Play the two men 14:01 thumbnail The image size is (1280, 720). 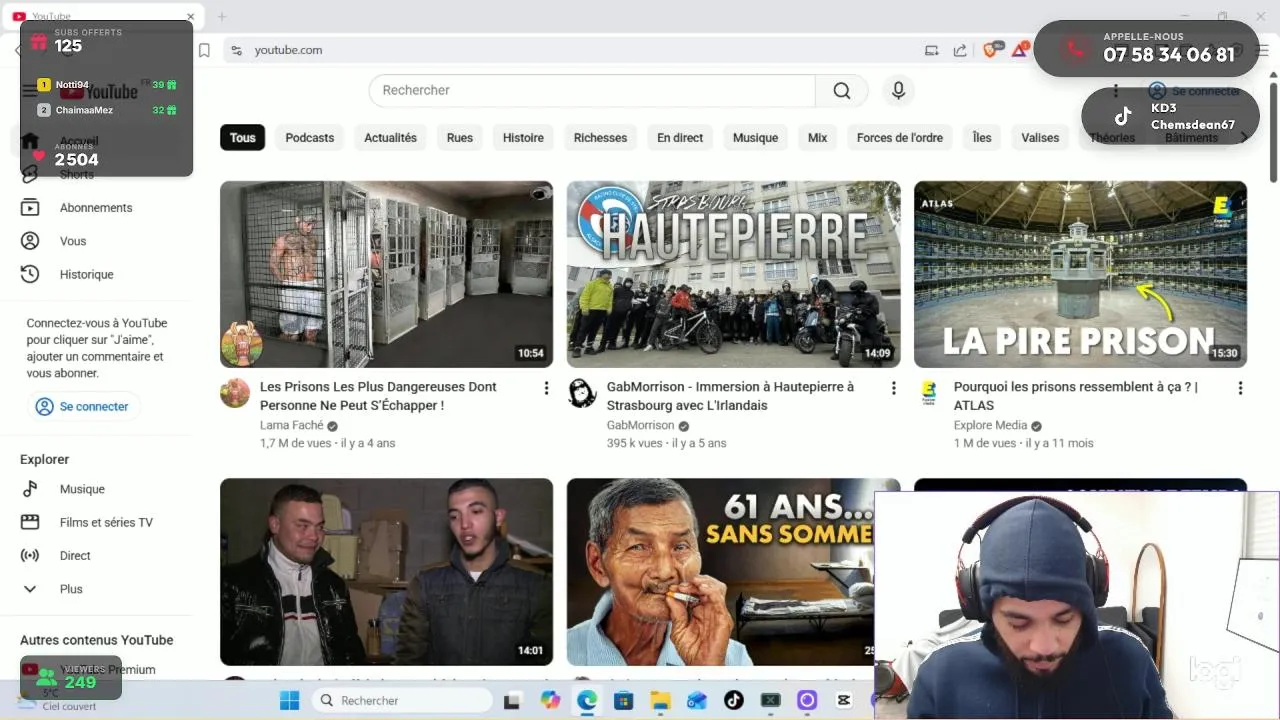(x=386, y=572)
